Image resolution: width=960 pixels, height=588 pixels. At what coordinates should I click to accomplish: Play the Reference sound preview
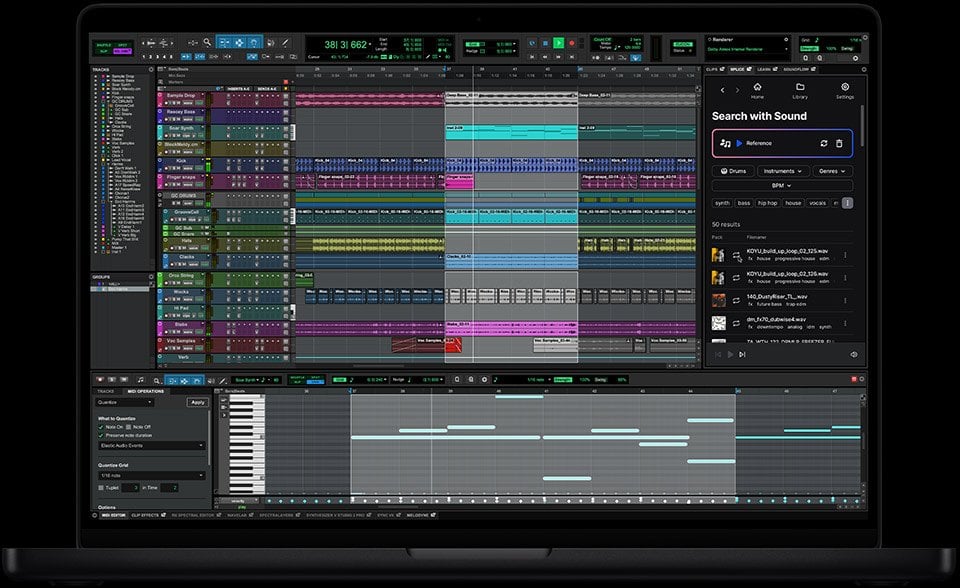point(739,143)
